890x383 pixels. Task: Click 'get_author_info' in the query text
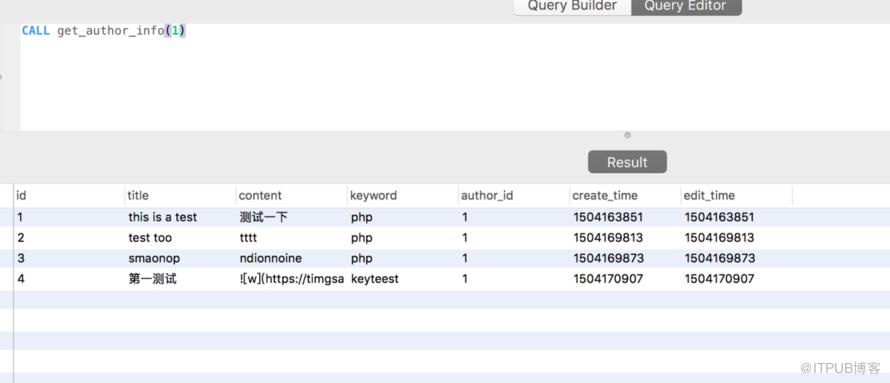click(111, 31)
